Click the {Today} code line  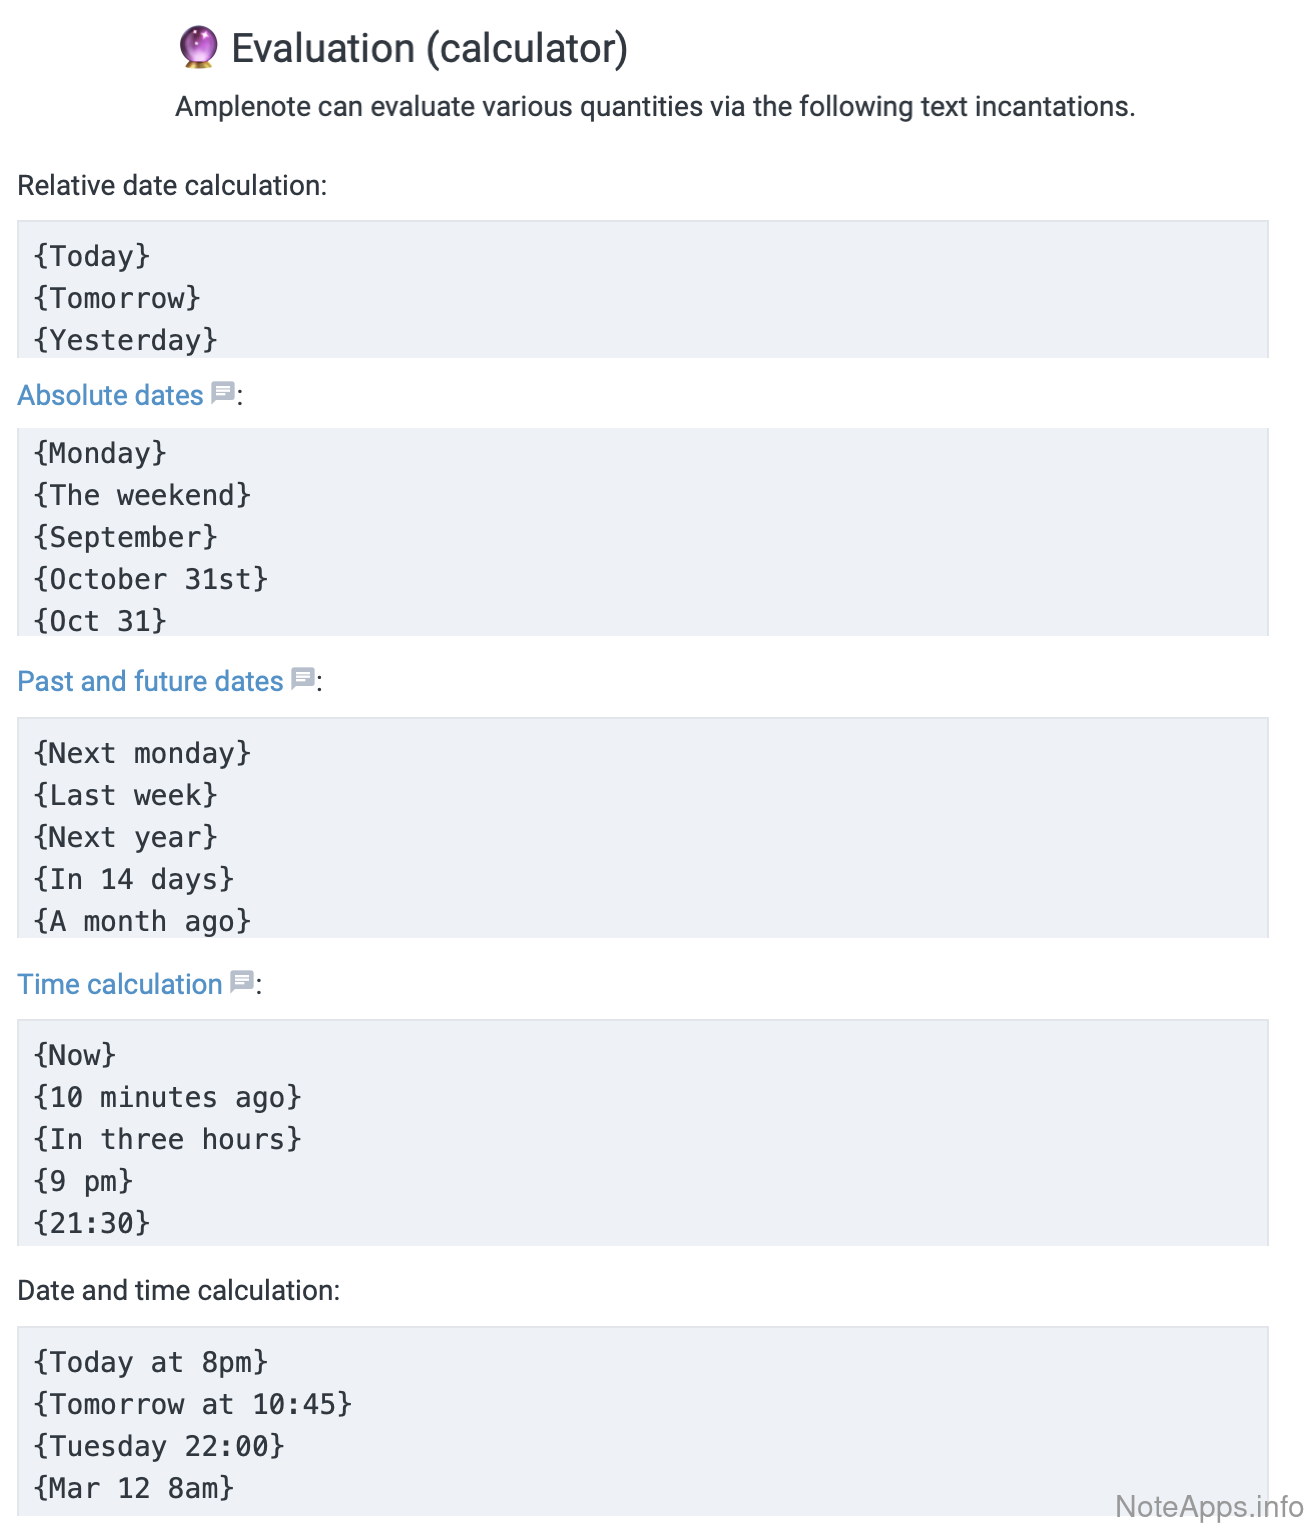click(x=92, y=256)
